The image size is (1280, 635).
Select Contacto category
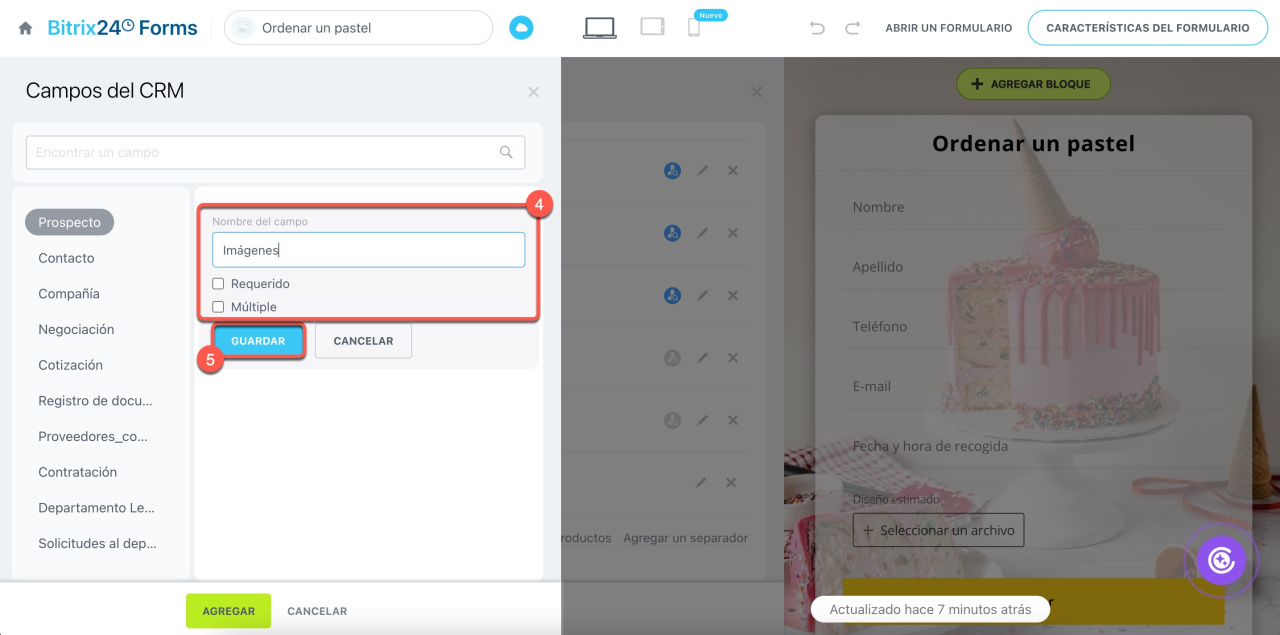click(x=66, y=258)
